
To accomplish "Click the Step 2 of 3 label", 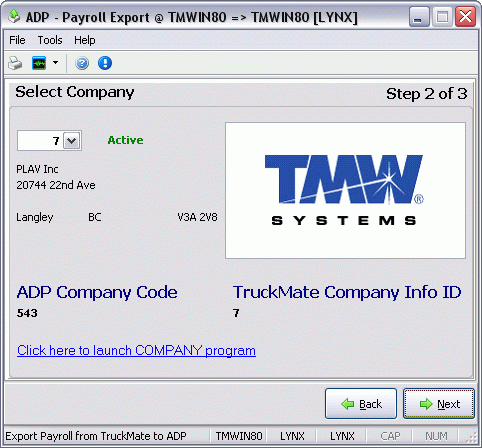I will click(x=427, y=94).
